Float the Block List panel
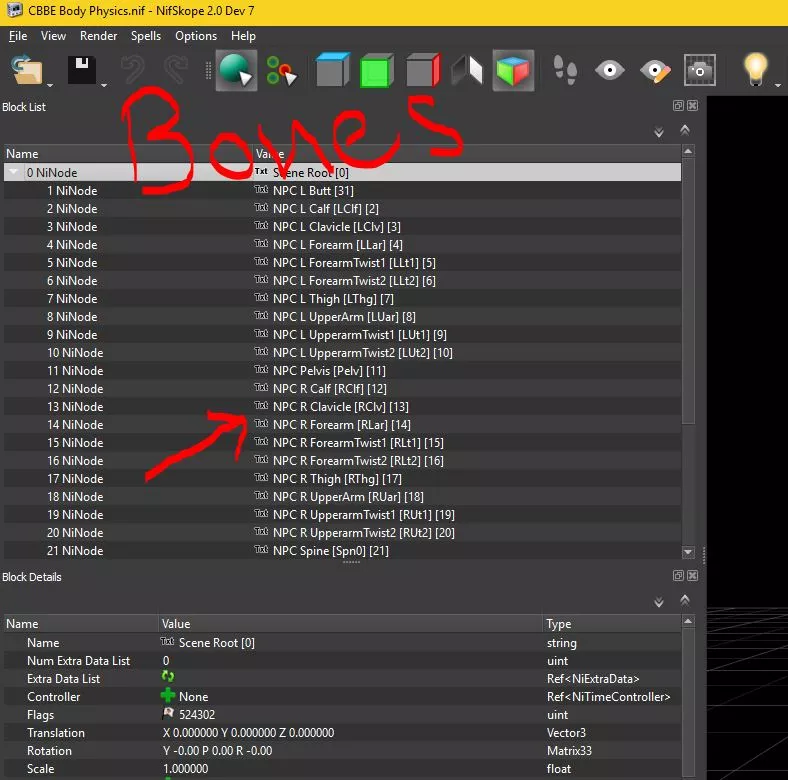This screenshot has height=780, width=788. pos(678,106)
